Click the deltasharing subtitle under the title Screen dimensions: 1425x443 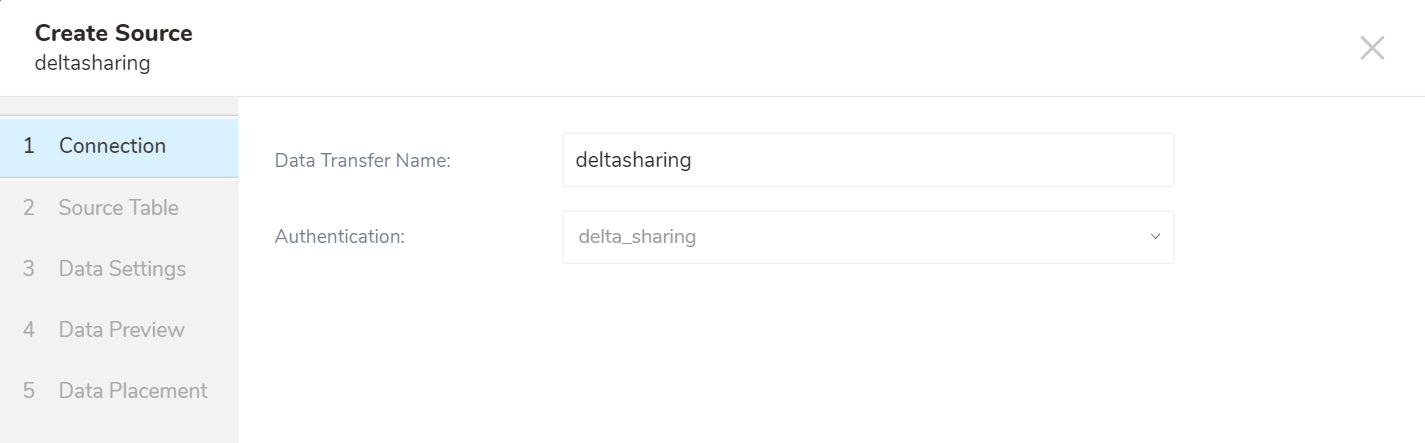[92, 64]
